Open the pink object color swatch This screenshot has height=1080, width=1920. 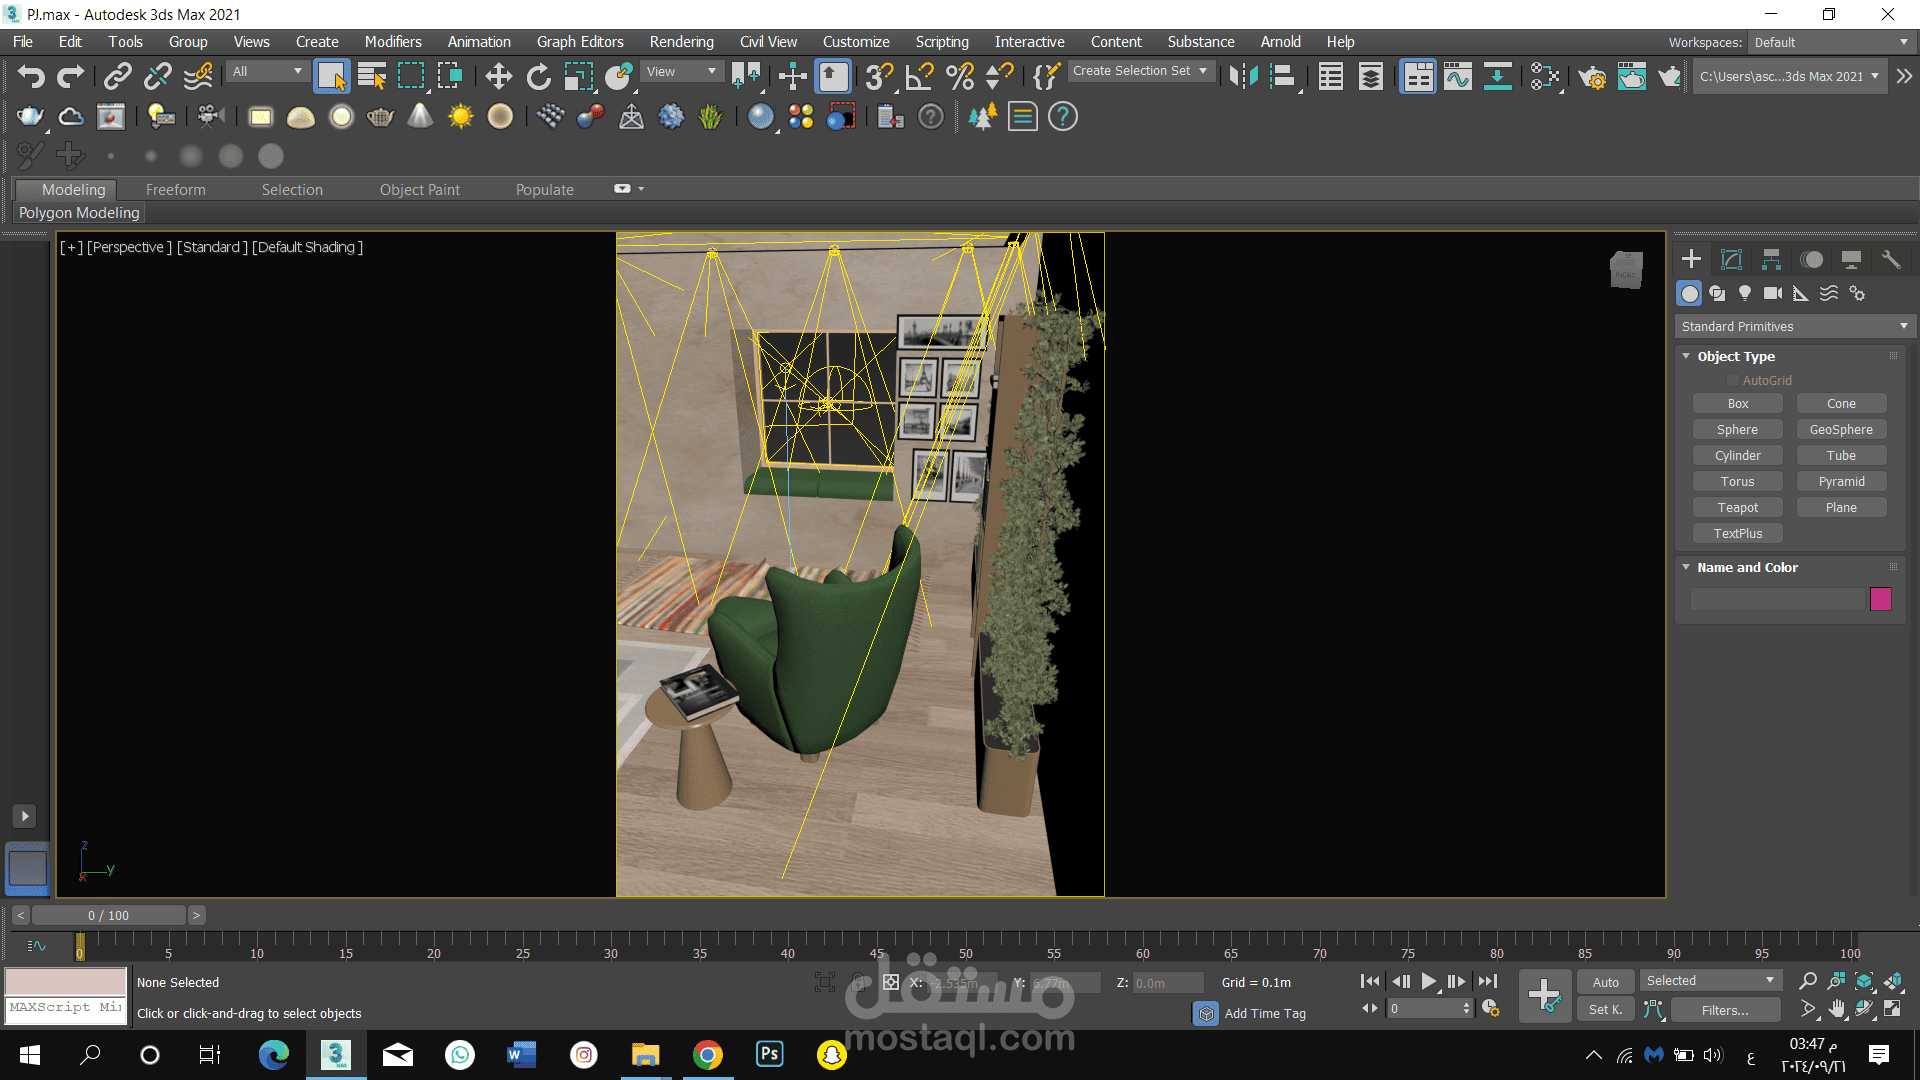(x=1880, y=599)
